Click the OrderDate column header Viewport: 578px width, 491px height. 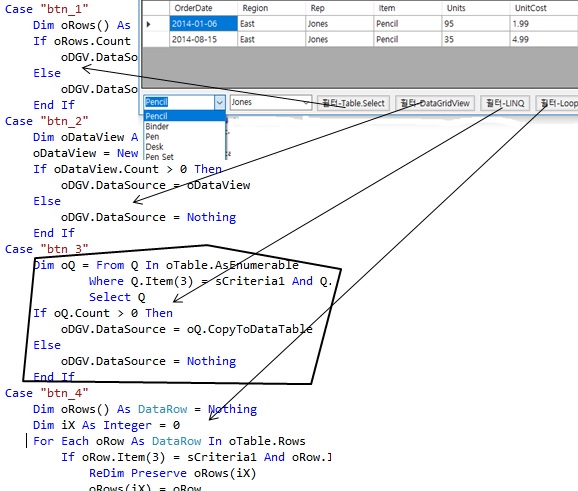[x=203, y=8]
